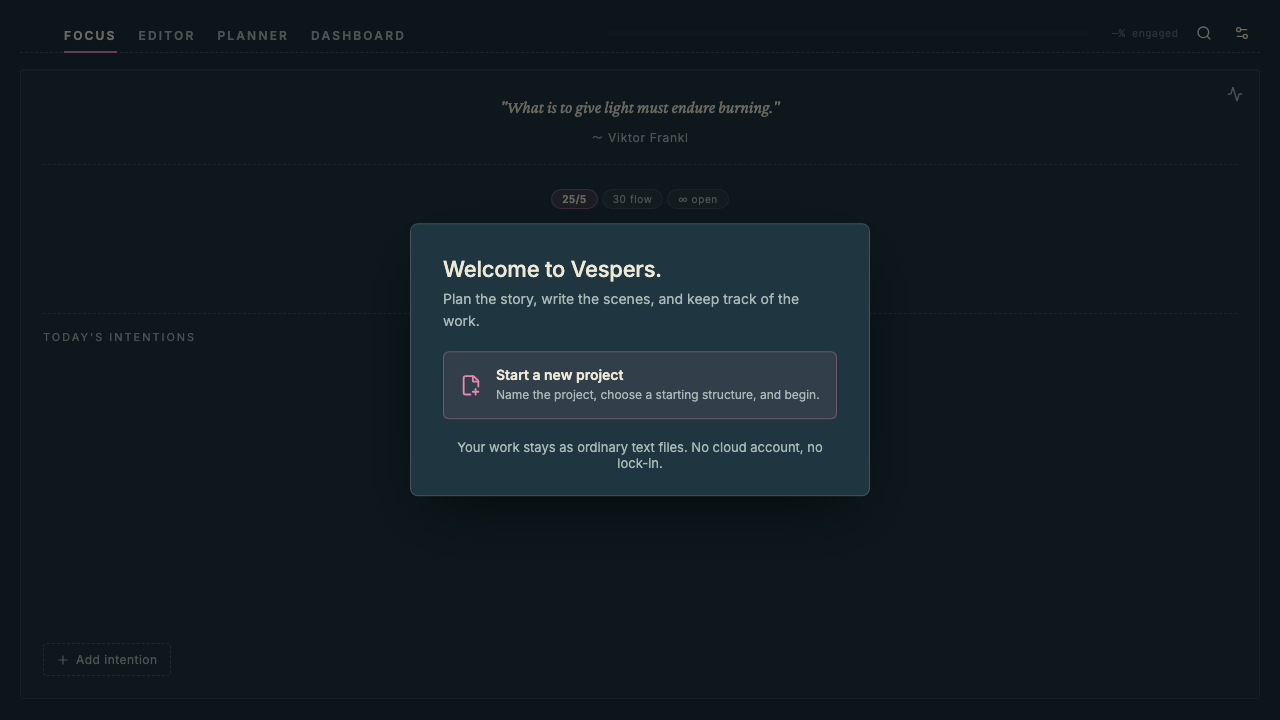Screen dimensions: 1280x720
Task: Open the Planner tab
Action: 252,35
